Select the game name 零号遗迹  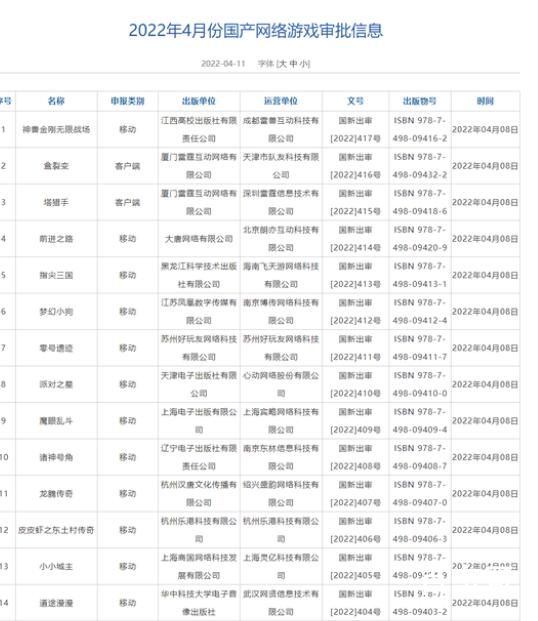[x=56, y=348]
